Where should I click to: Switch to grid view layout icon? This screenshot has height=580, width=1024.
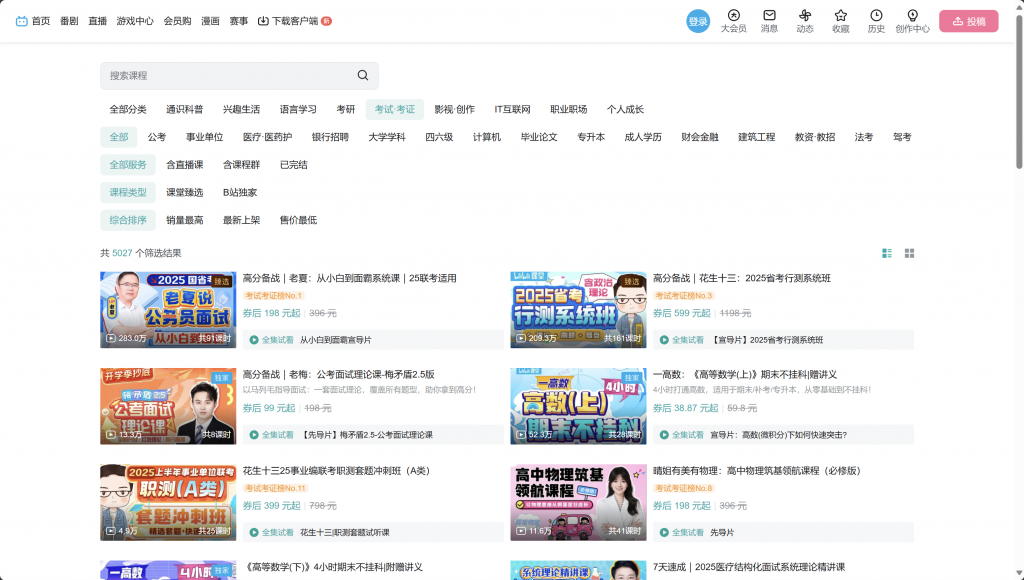click(909, 253)
